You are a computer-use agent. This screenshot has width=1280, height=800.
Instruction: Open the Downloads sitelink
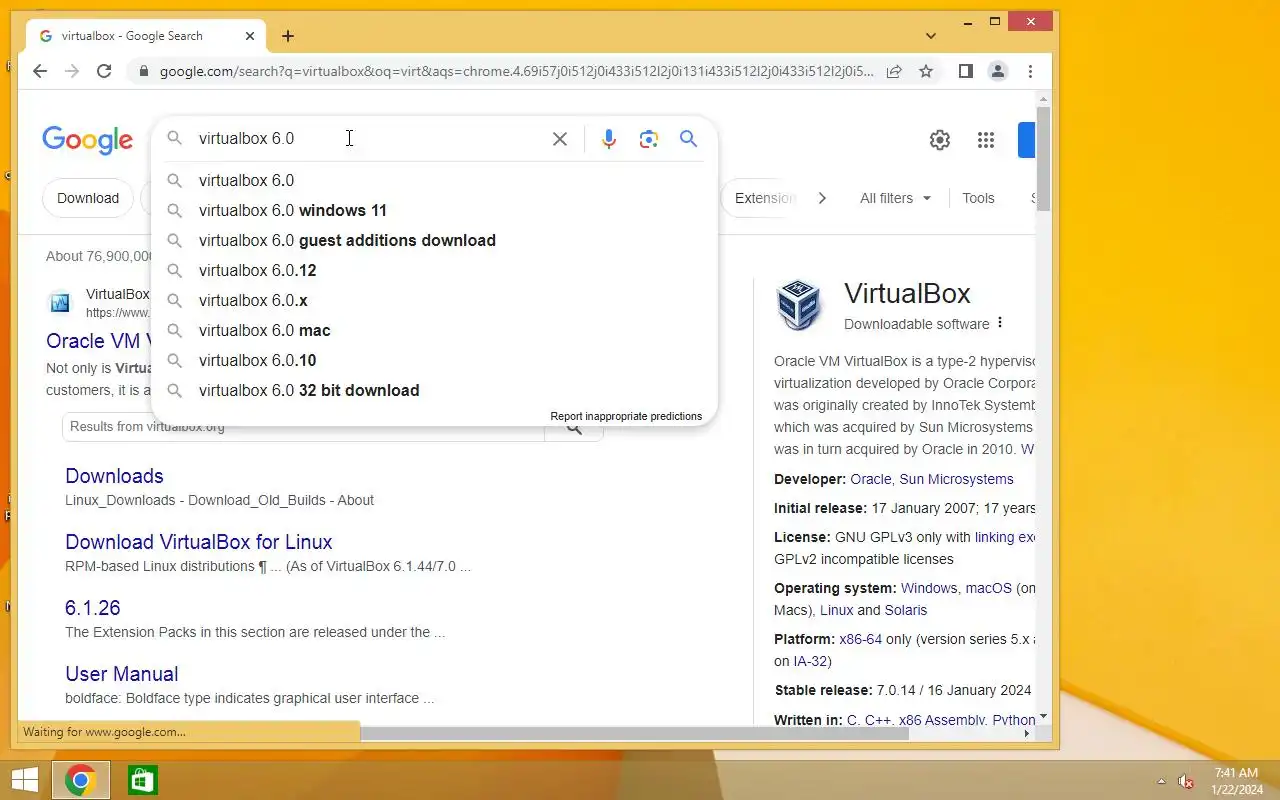point(114,476)
